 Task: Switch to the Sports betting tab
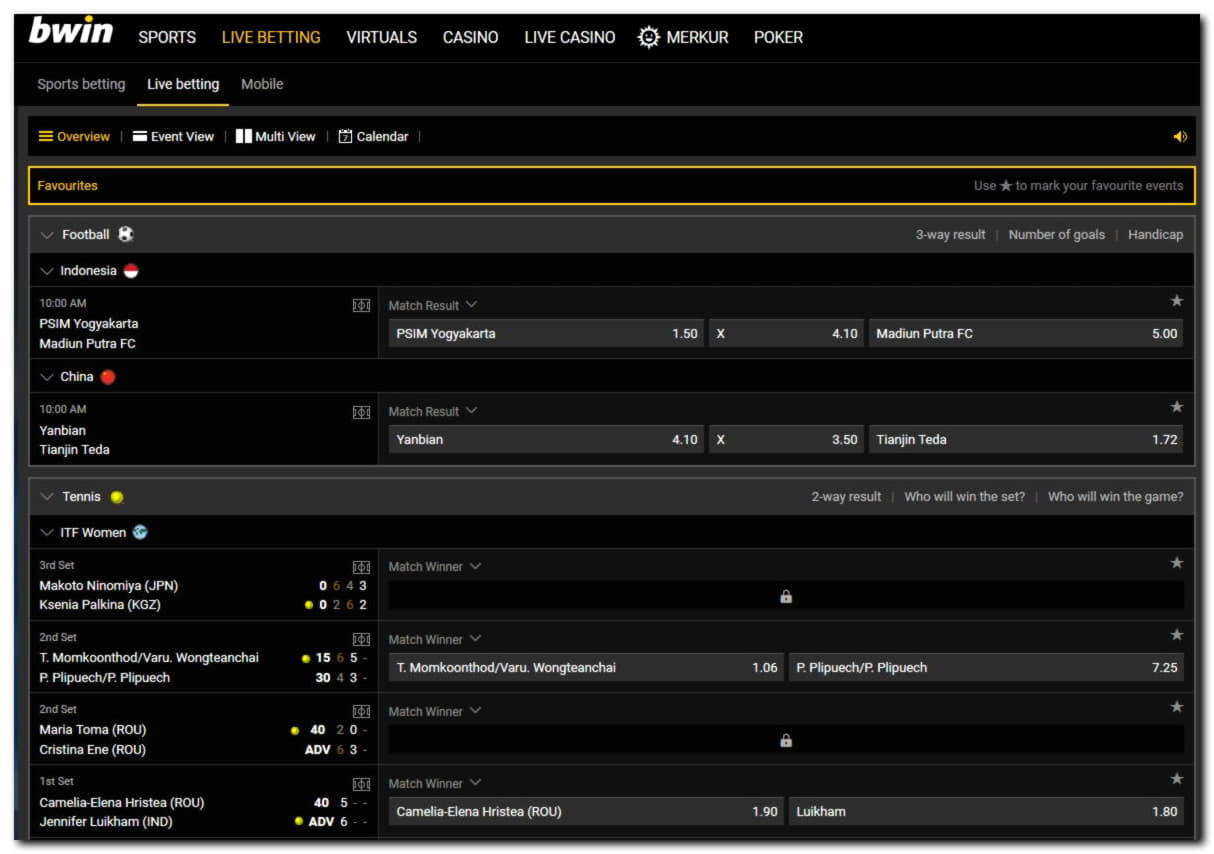click(81, 84)
